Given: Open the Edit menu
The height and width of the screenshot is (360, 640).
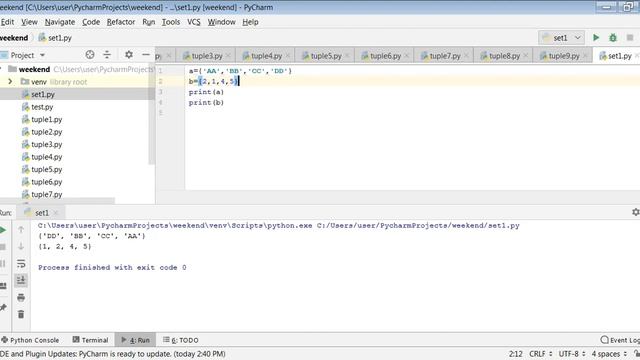Looking at the screenshot, I should (x=7, y=22).
